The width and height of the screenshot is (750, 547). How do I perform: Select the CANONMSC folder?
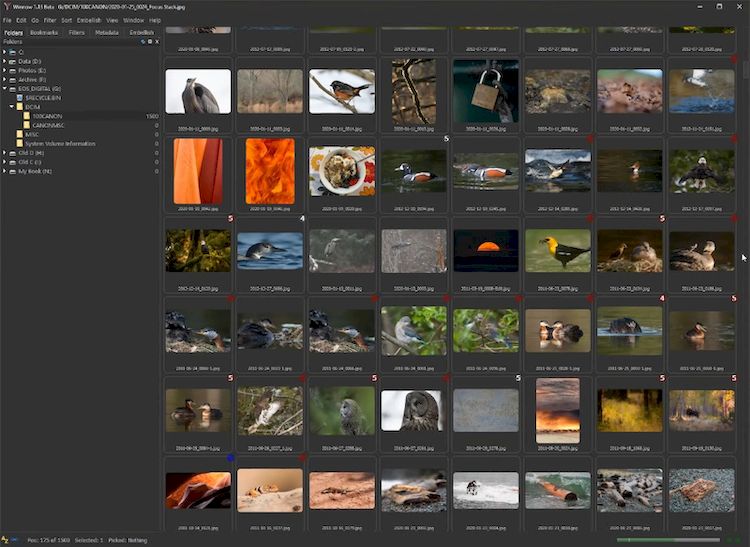coord(48,125)
